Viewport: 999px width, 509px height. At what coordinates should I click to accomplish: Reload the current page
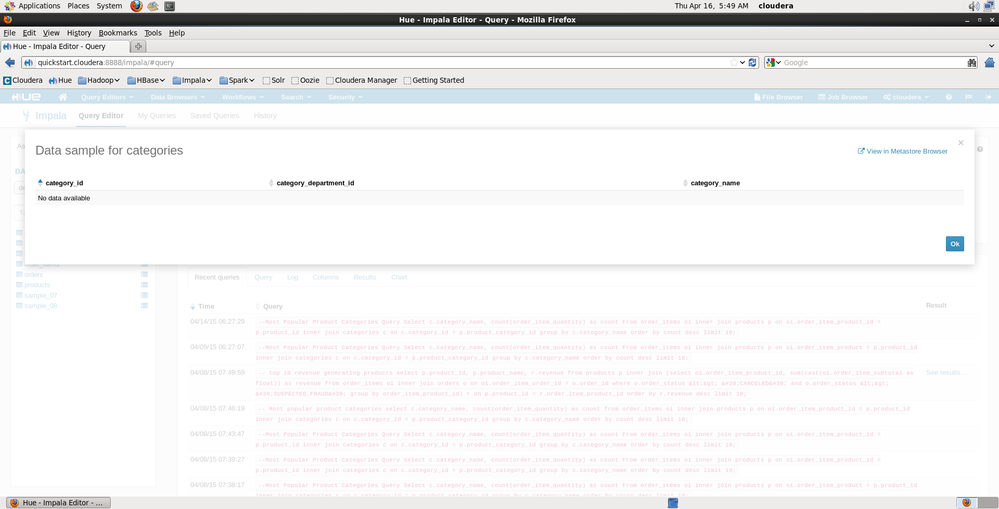click(x=752, y=62)
